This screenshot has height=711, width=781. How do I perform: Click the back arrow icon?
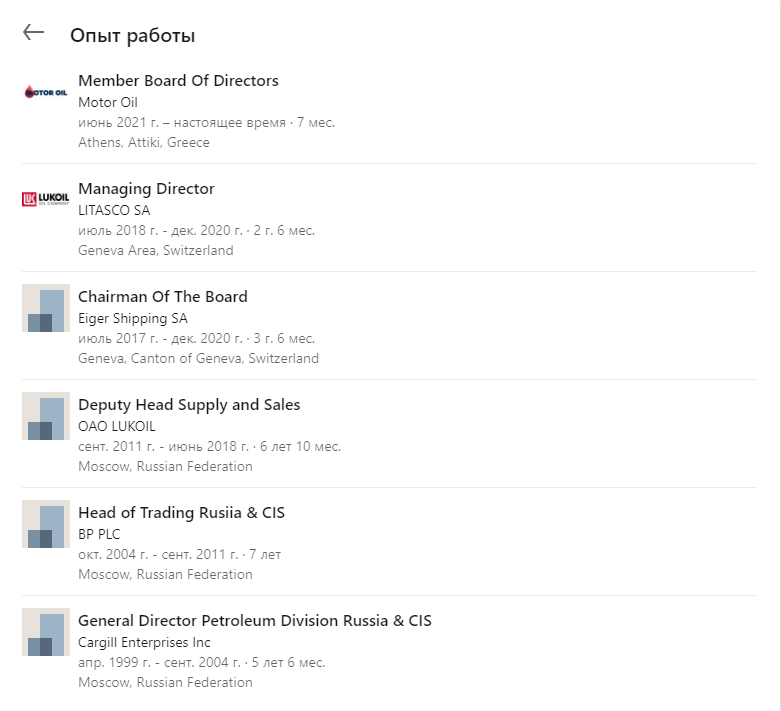tap(34, 32)
